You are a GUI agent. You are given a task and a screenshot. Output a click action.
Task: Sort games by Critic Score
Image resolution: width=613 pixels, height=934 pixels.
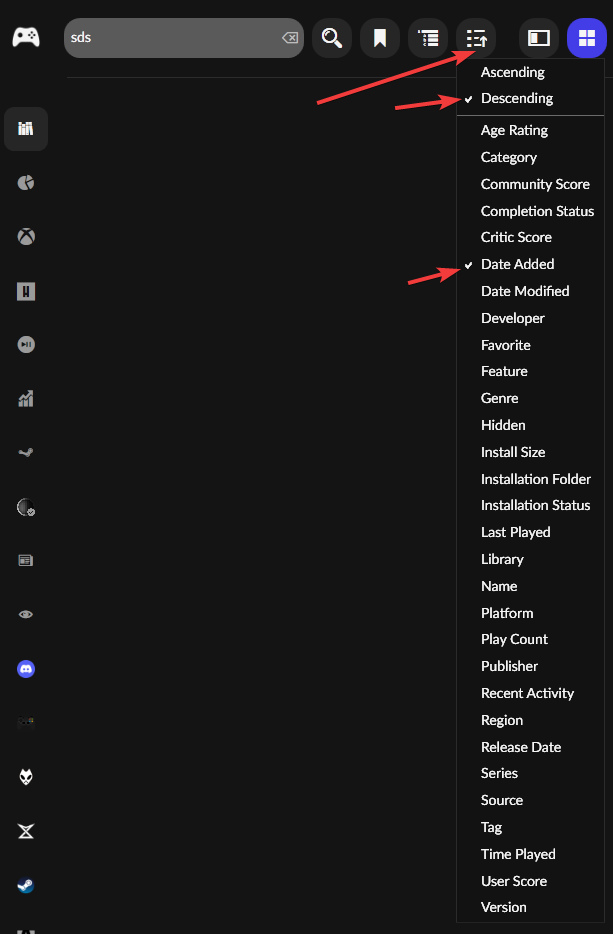[514, 237]
